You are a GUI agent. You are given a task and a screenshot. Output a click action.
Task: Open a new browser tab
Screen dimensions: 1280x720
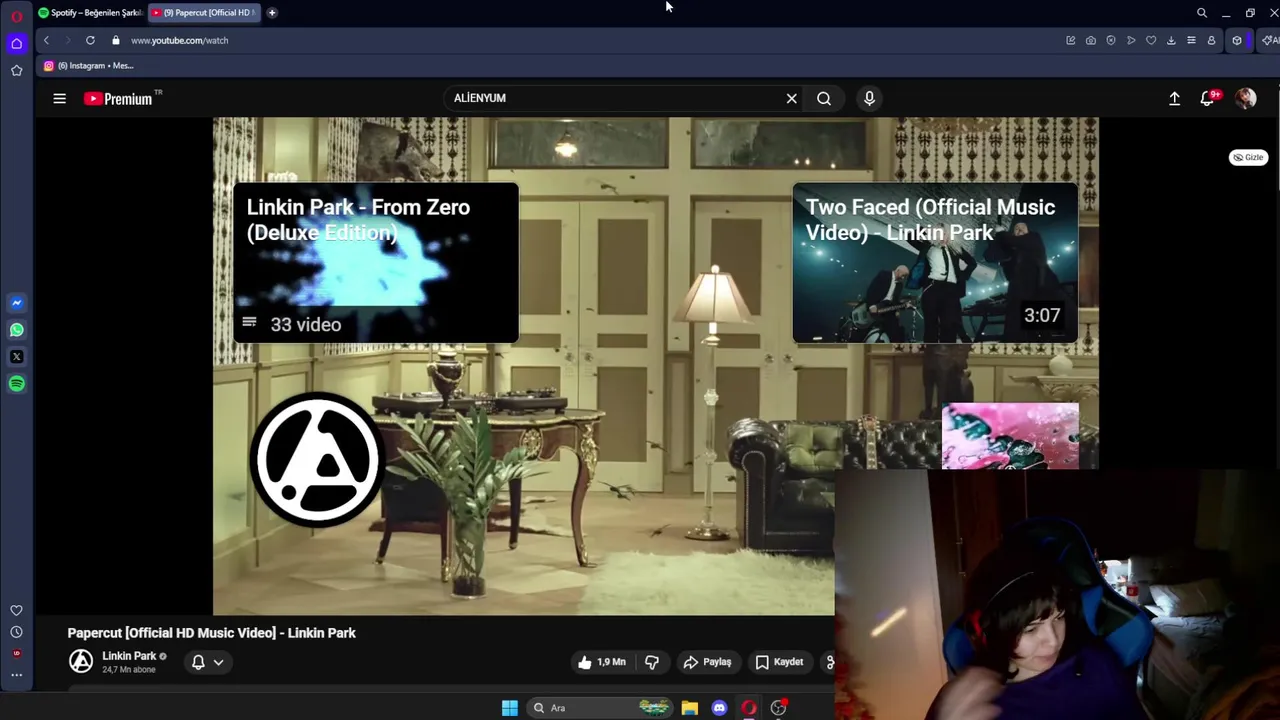coord(272,13)
